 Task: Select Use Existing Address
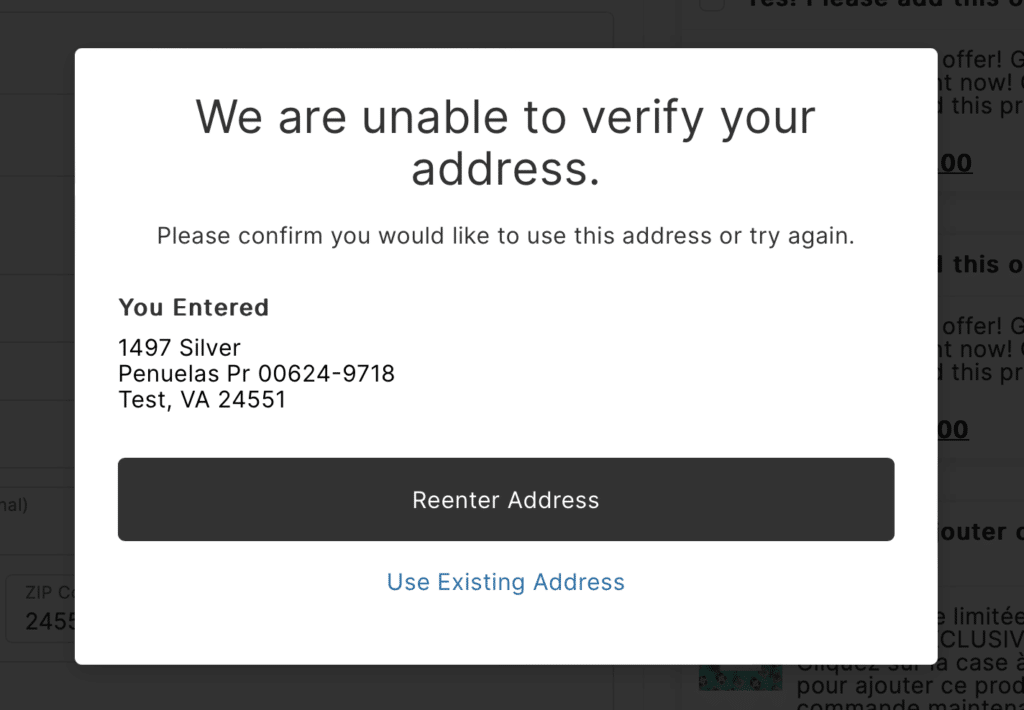[x=505, y=582]
